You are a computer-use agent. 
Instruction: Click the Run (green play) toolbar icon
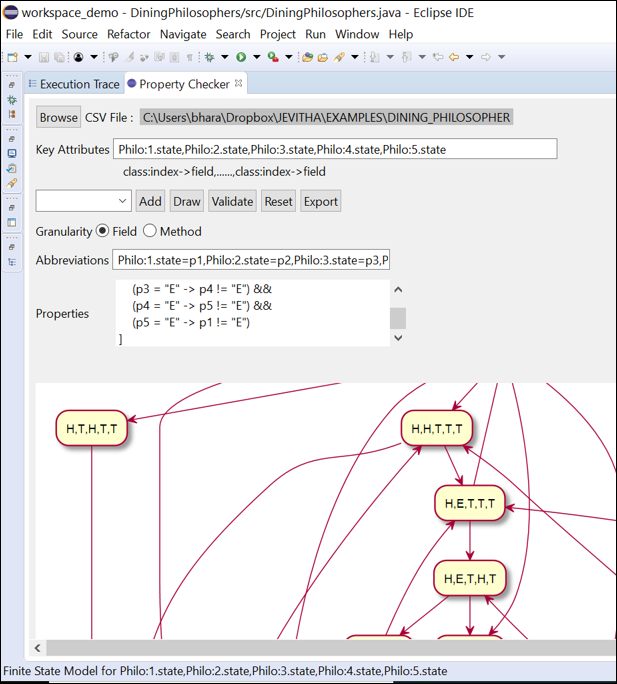click(x=241, y=57)
